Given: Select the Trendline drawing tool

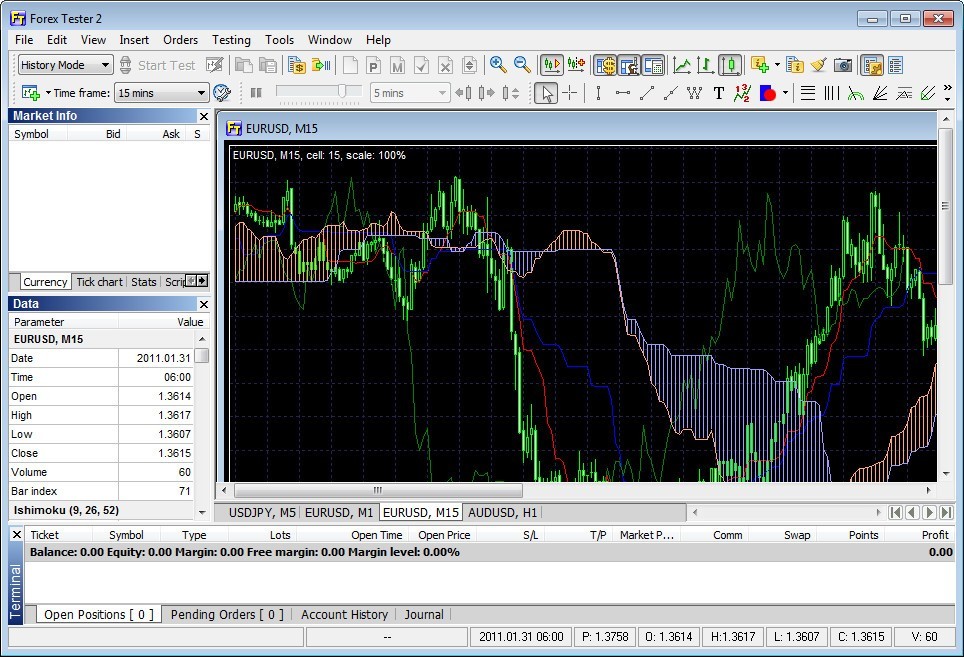Looking at the screenshot, I should [645, 93].
